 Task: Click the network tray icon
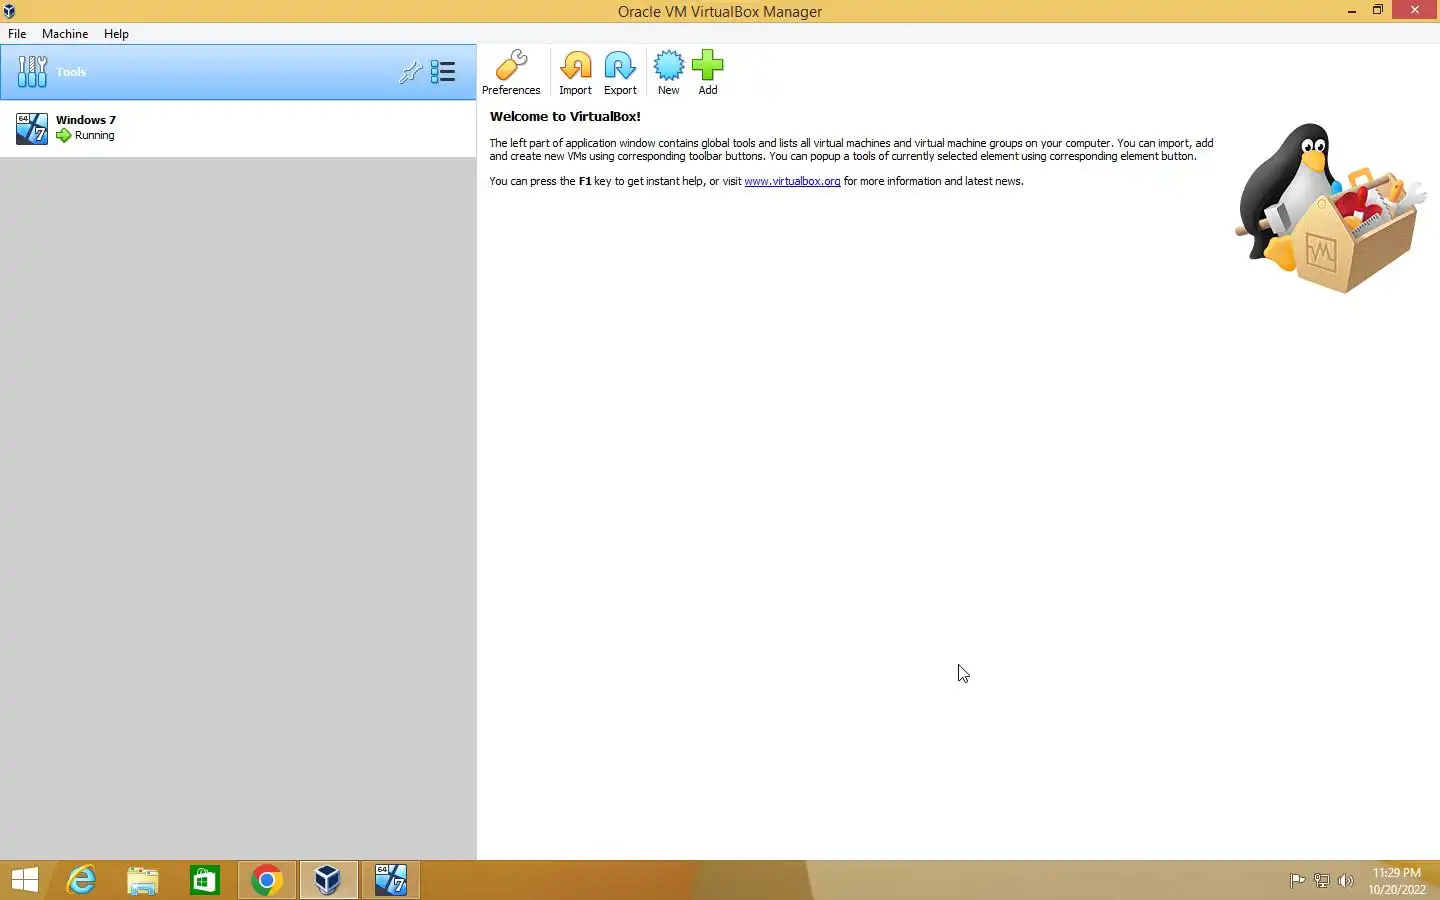click(1321, 881)
